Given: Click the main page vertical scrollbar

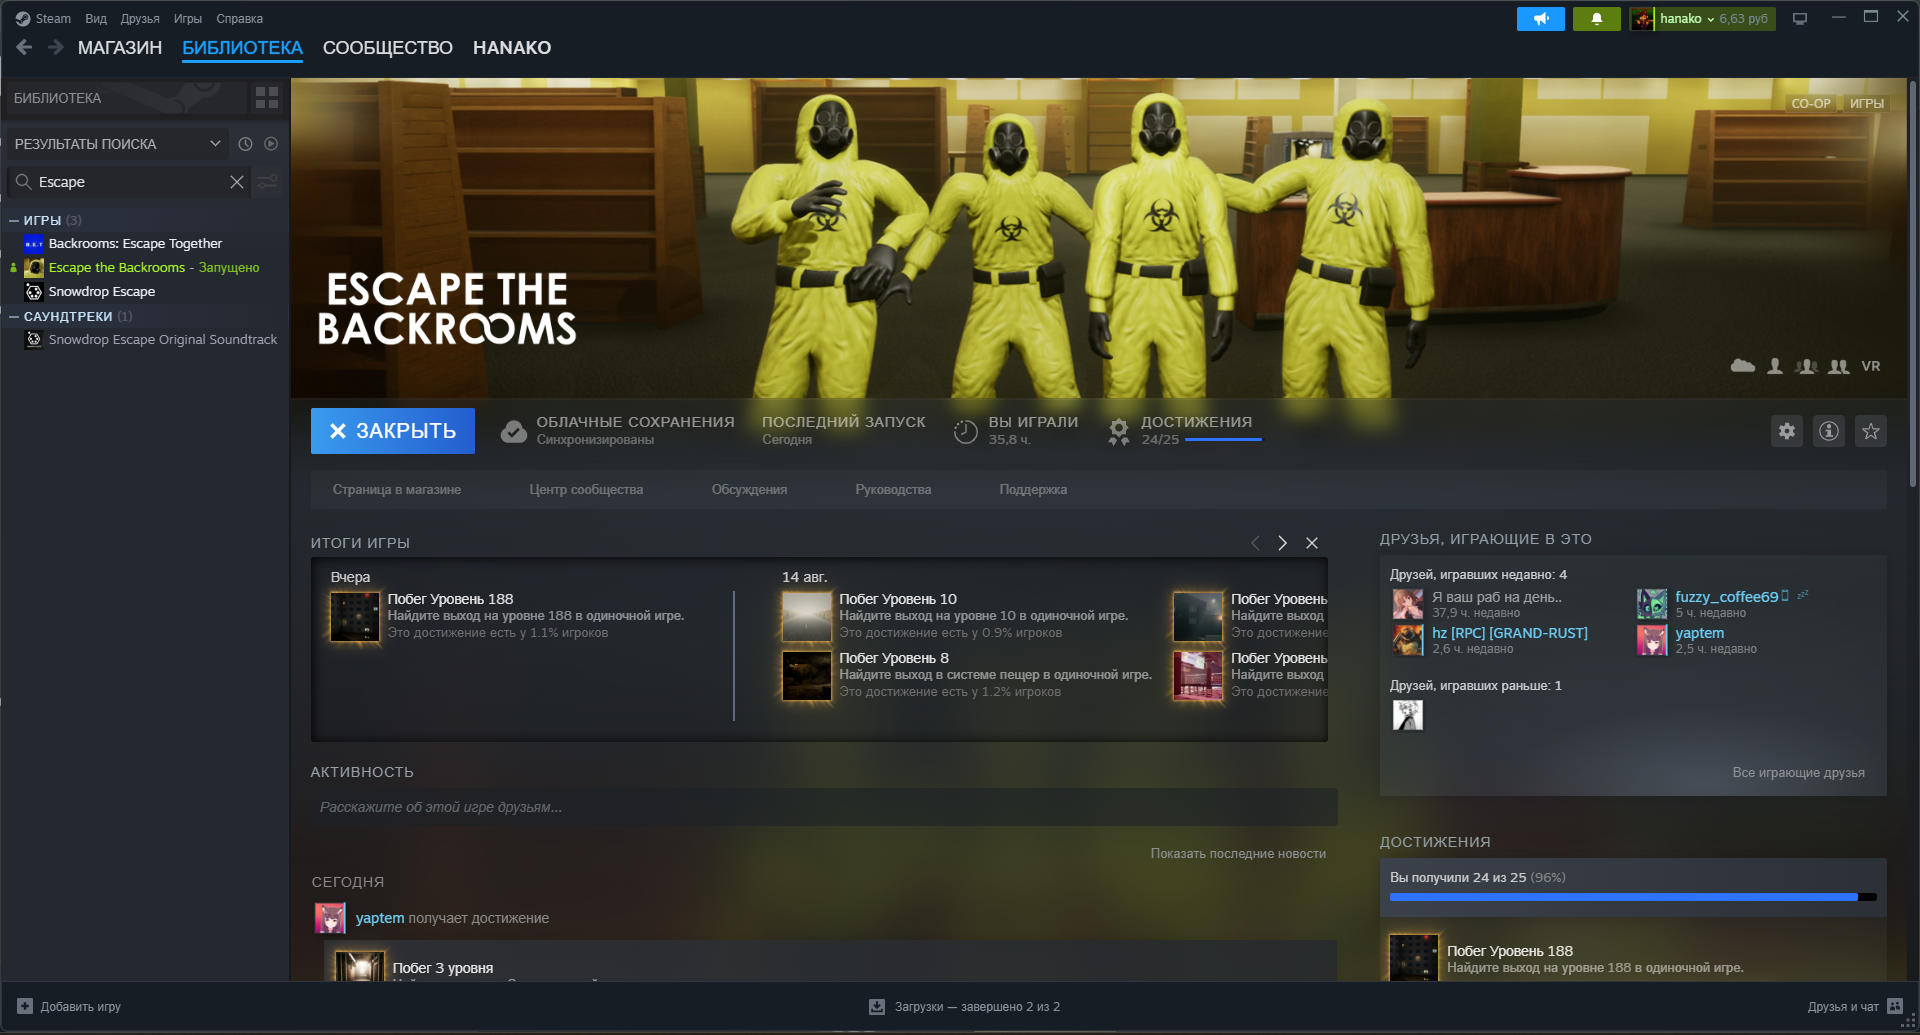Looking at the screenshot, I should 1912,285.
